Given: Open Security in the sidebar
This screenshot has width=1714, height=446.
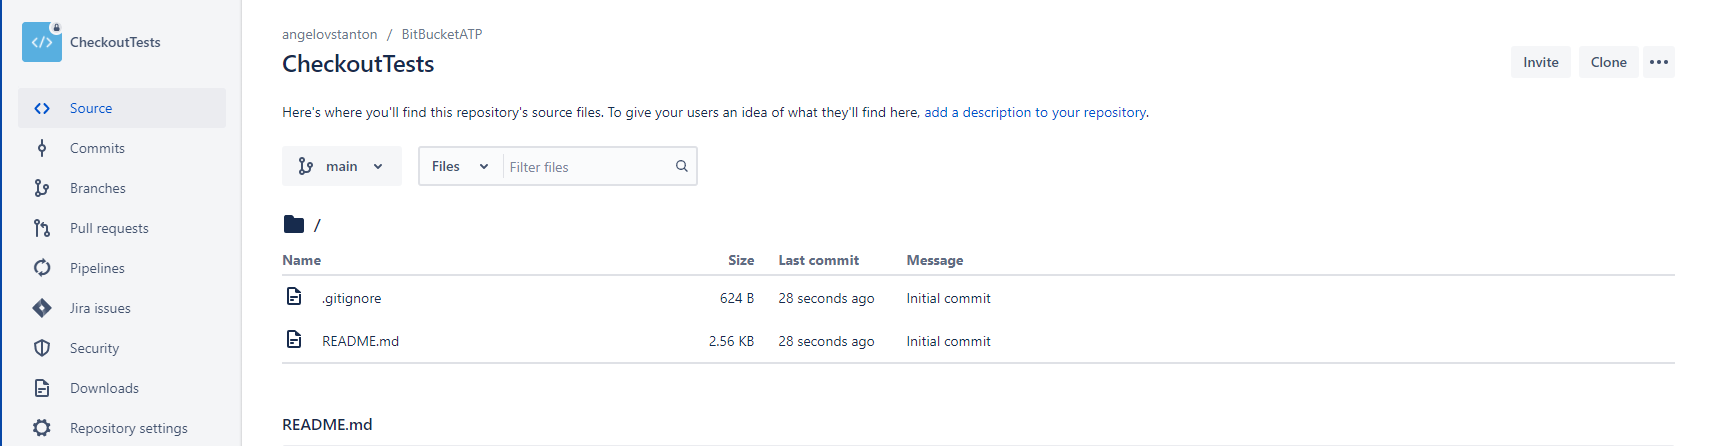Looking at the screenshot, I should point(122,348).
